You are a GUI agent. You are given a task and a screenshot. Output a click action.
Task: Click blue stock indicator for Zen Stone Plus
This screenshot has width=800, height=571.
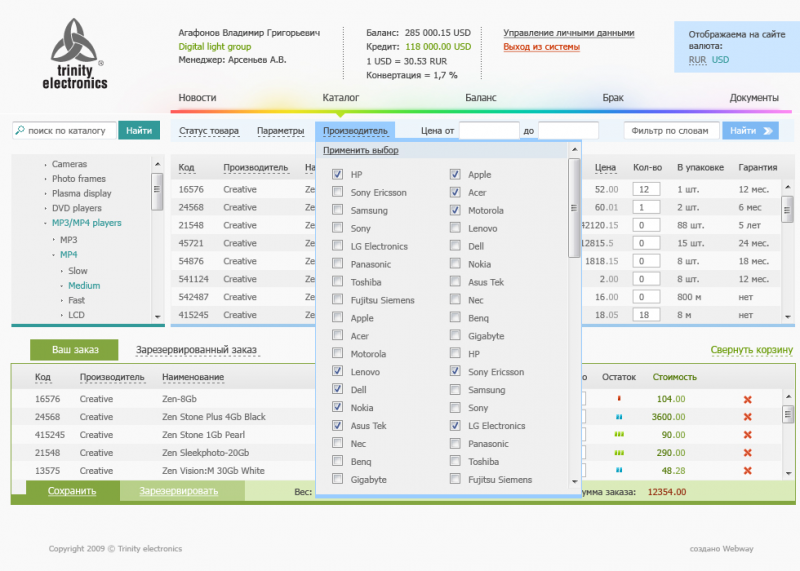[619, 417]
